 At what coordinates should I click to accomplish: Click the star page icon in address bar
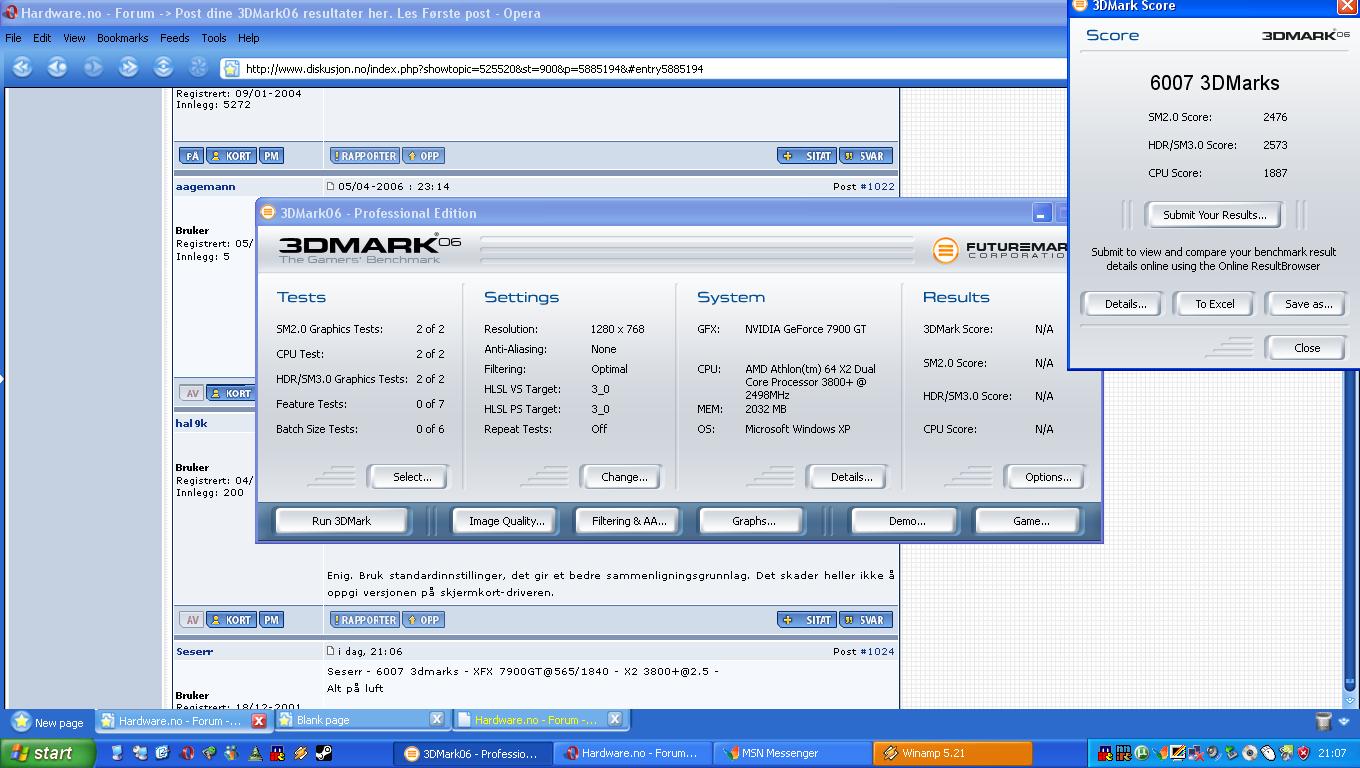pos(231,69)
